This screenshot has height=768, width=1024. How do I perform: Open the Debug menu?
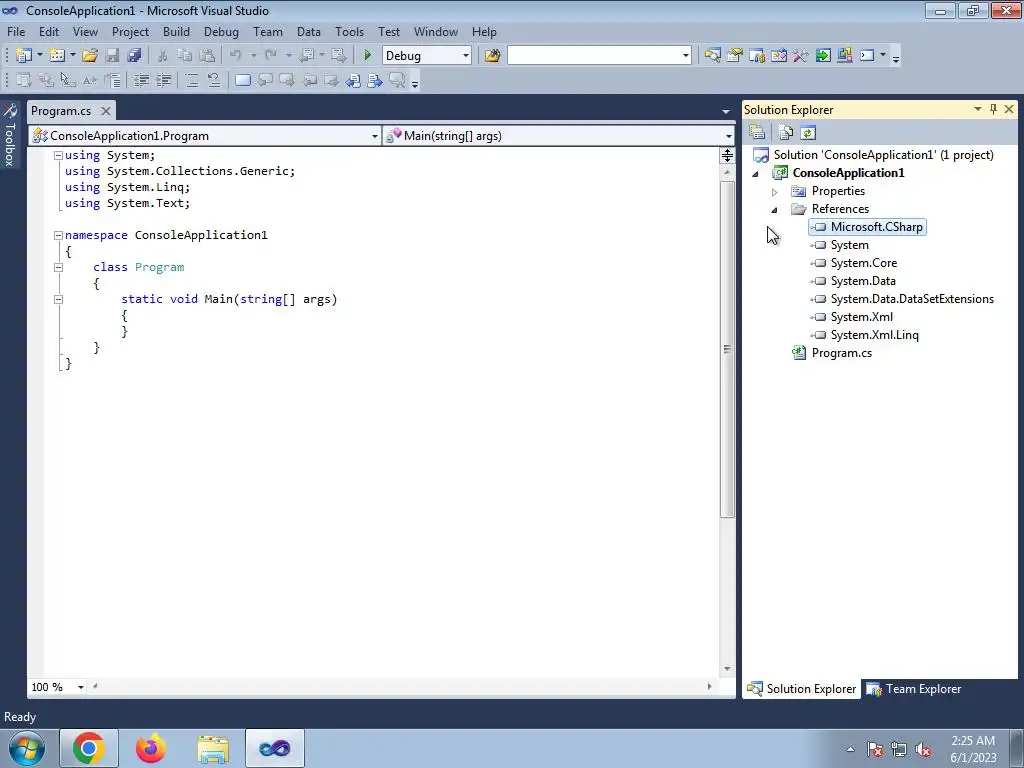[221, 31]
